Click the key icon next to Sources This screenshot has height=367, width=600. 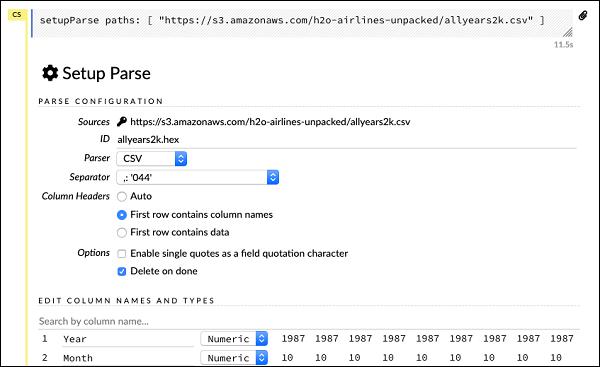click(x=122, y=121)
